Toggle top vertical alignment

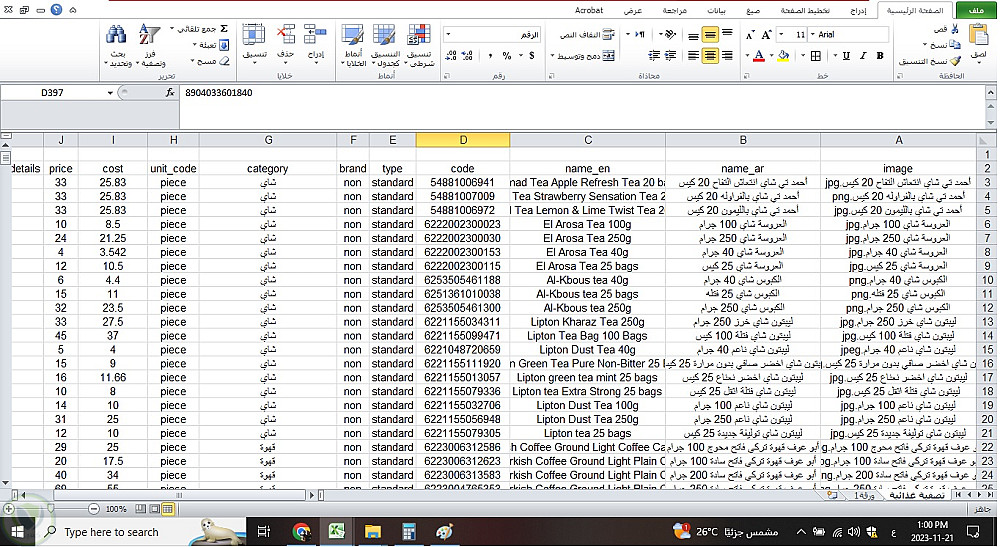coord(726,33)
